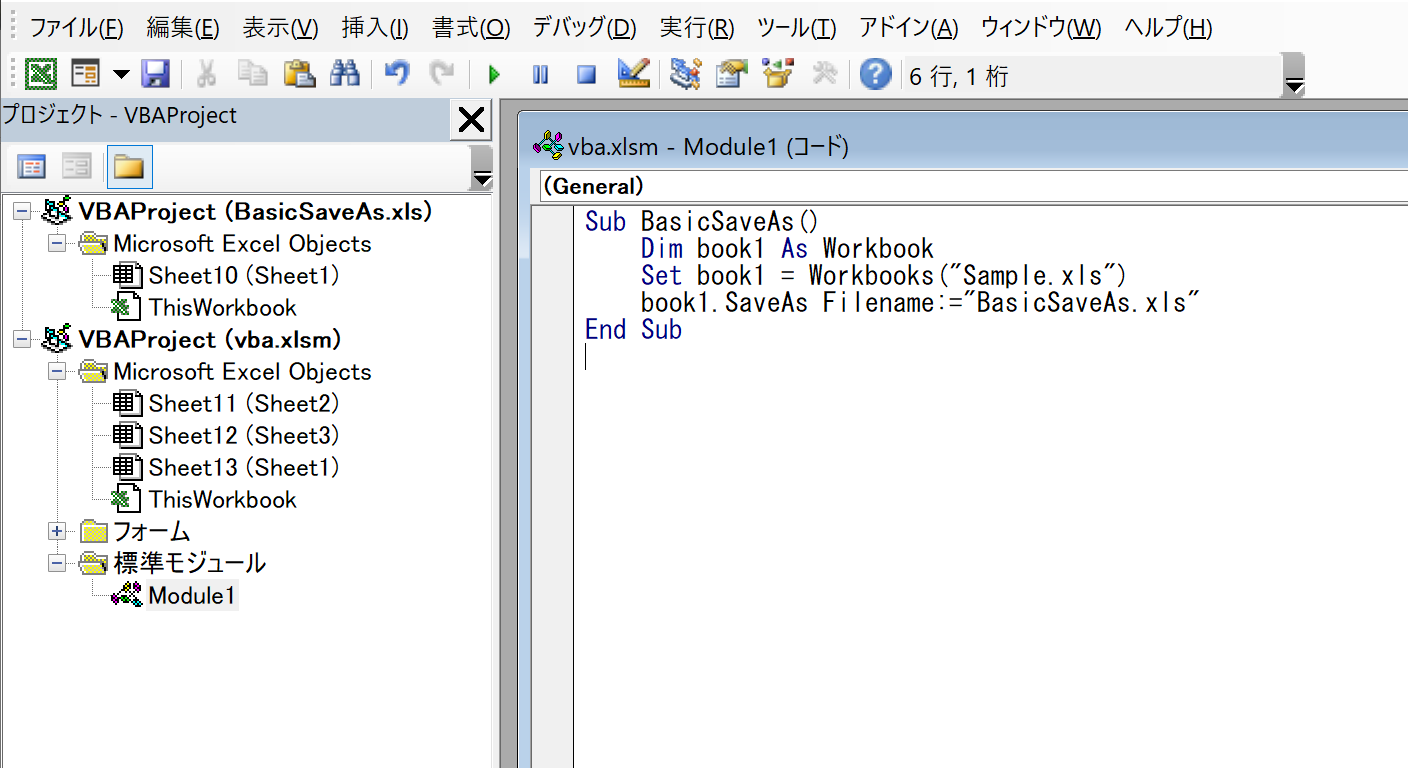1408x768 pixels.
Task: Click the Break pause icon
Action: [x=540, y=75]
